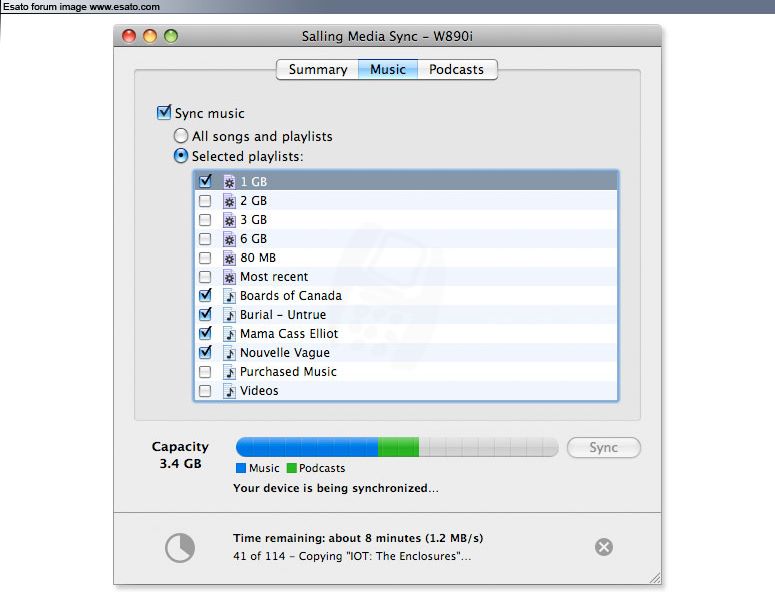Check the Purchased Music checkbox

pyautogui.click(x=205, y=372)
